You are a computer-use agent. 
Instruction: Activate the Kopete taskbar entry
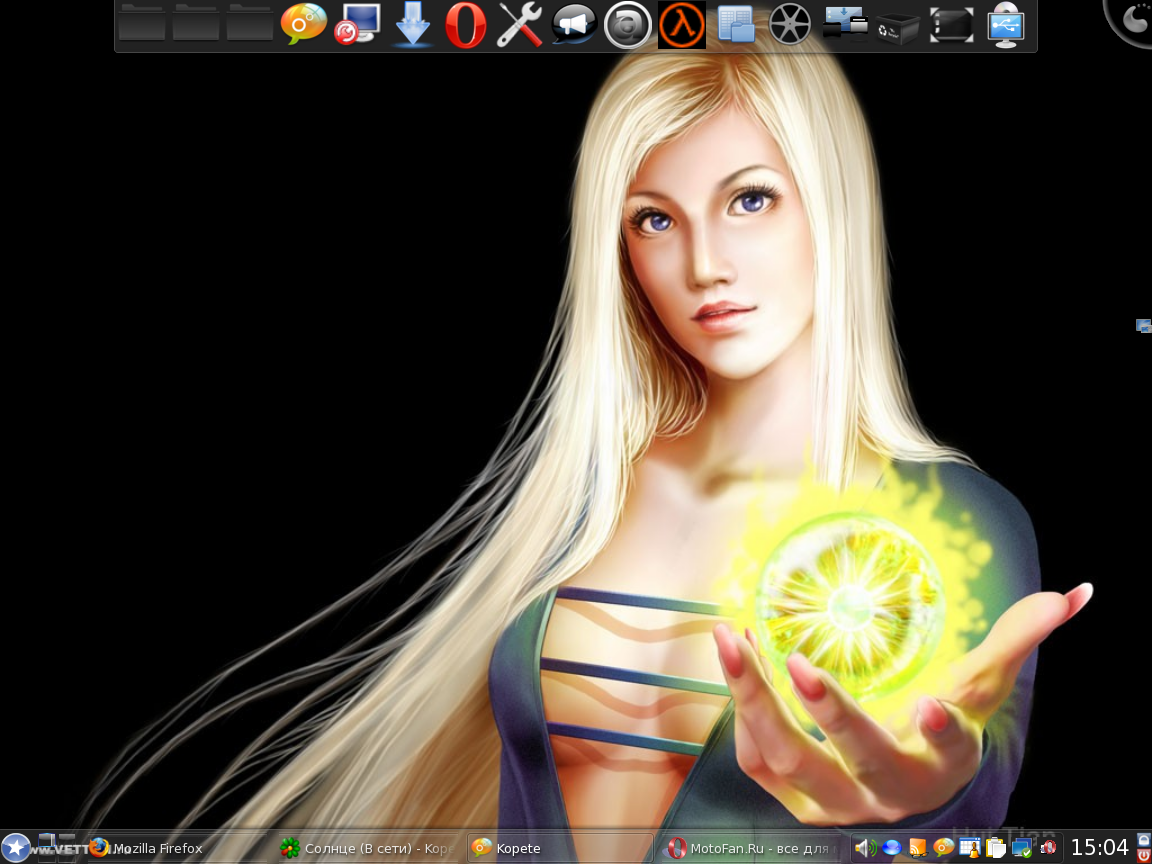pyautogui.click(x=560, y=849)
